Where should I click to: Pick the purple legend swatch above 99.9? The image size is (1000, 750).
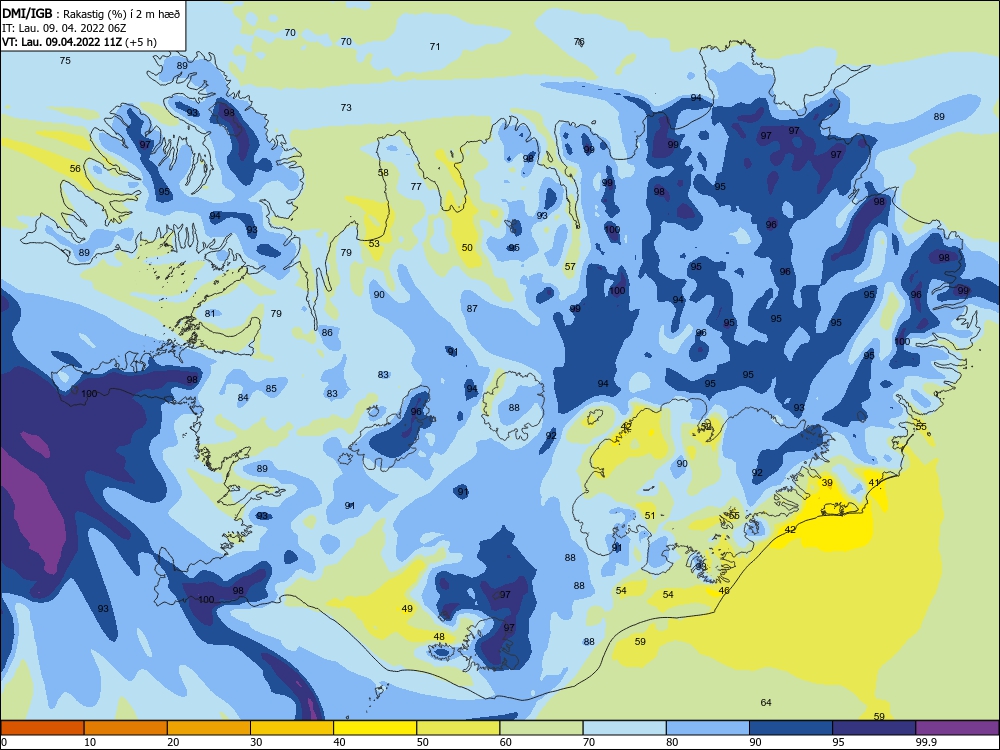(957, 728)
